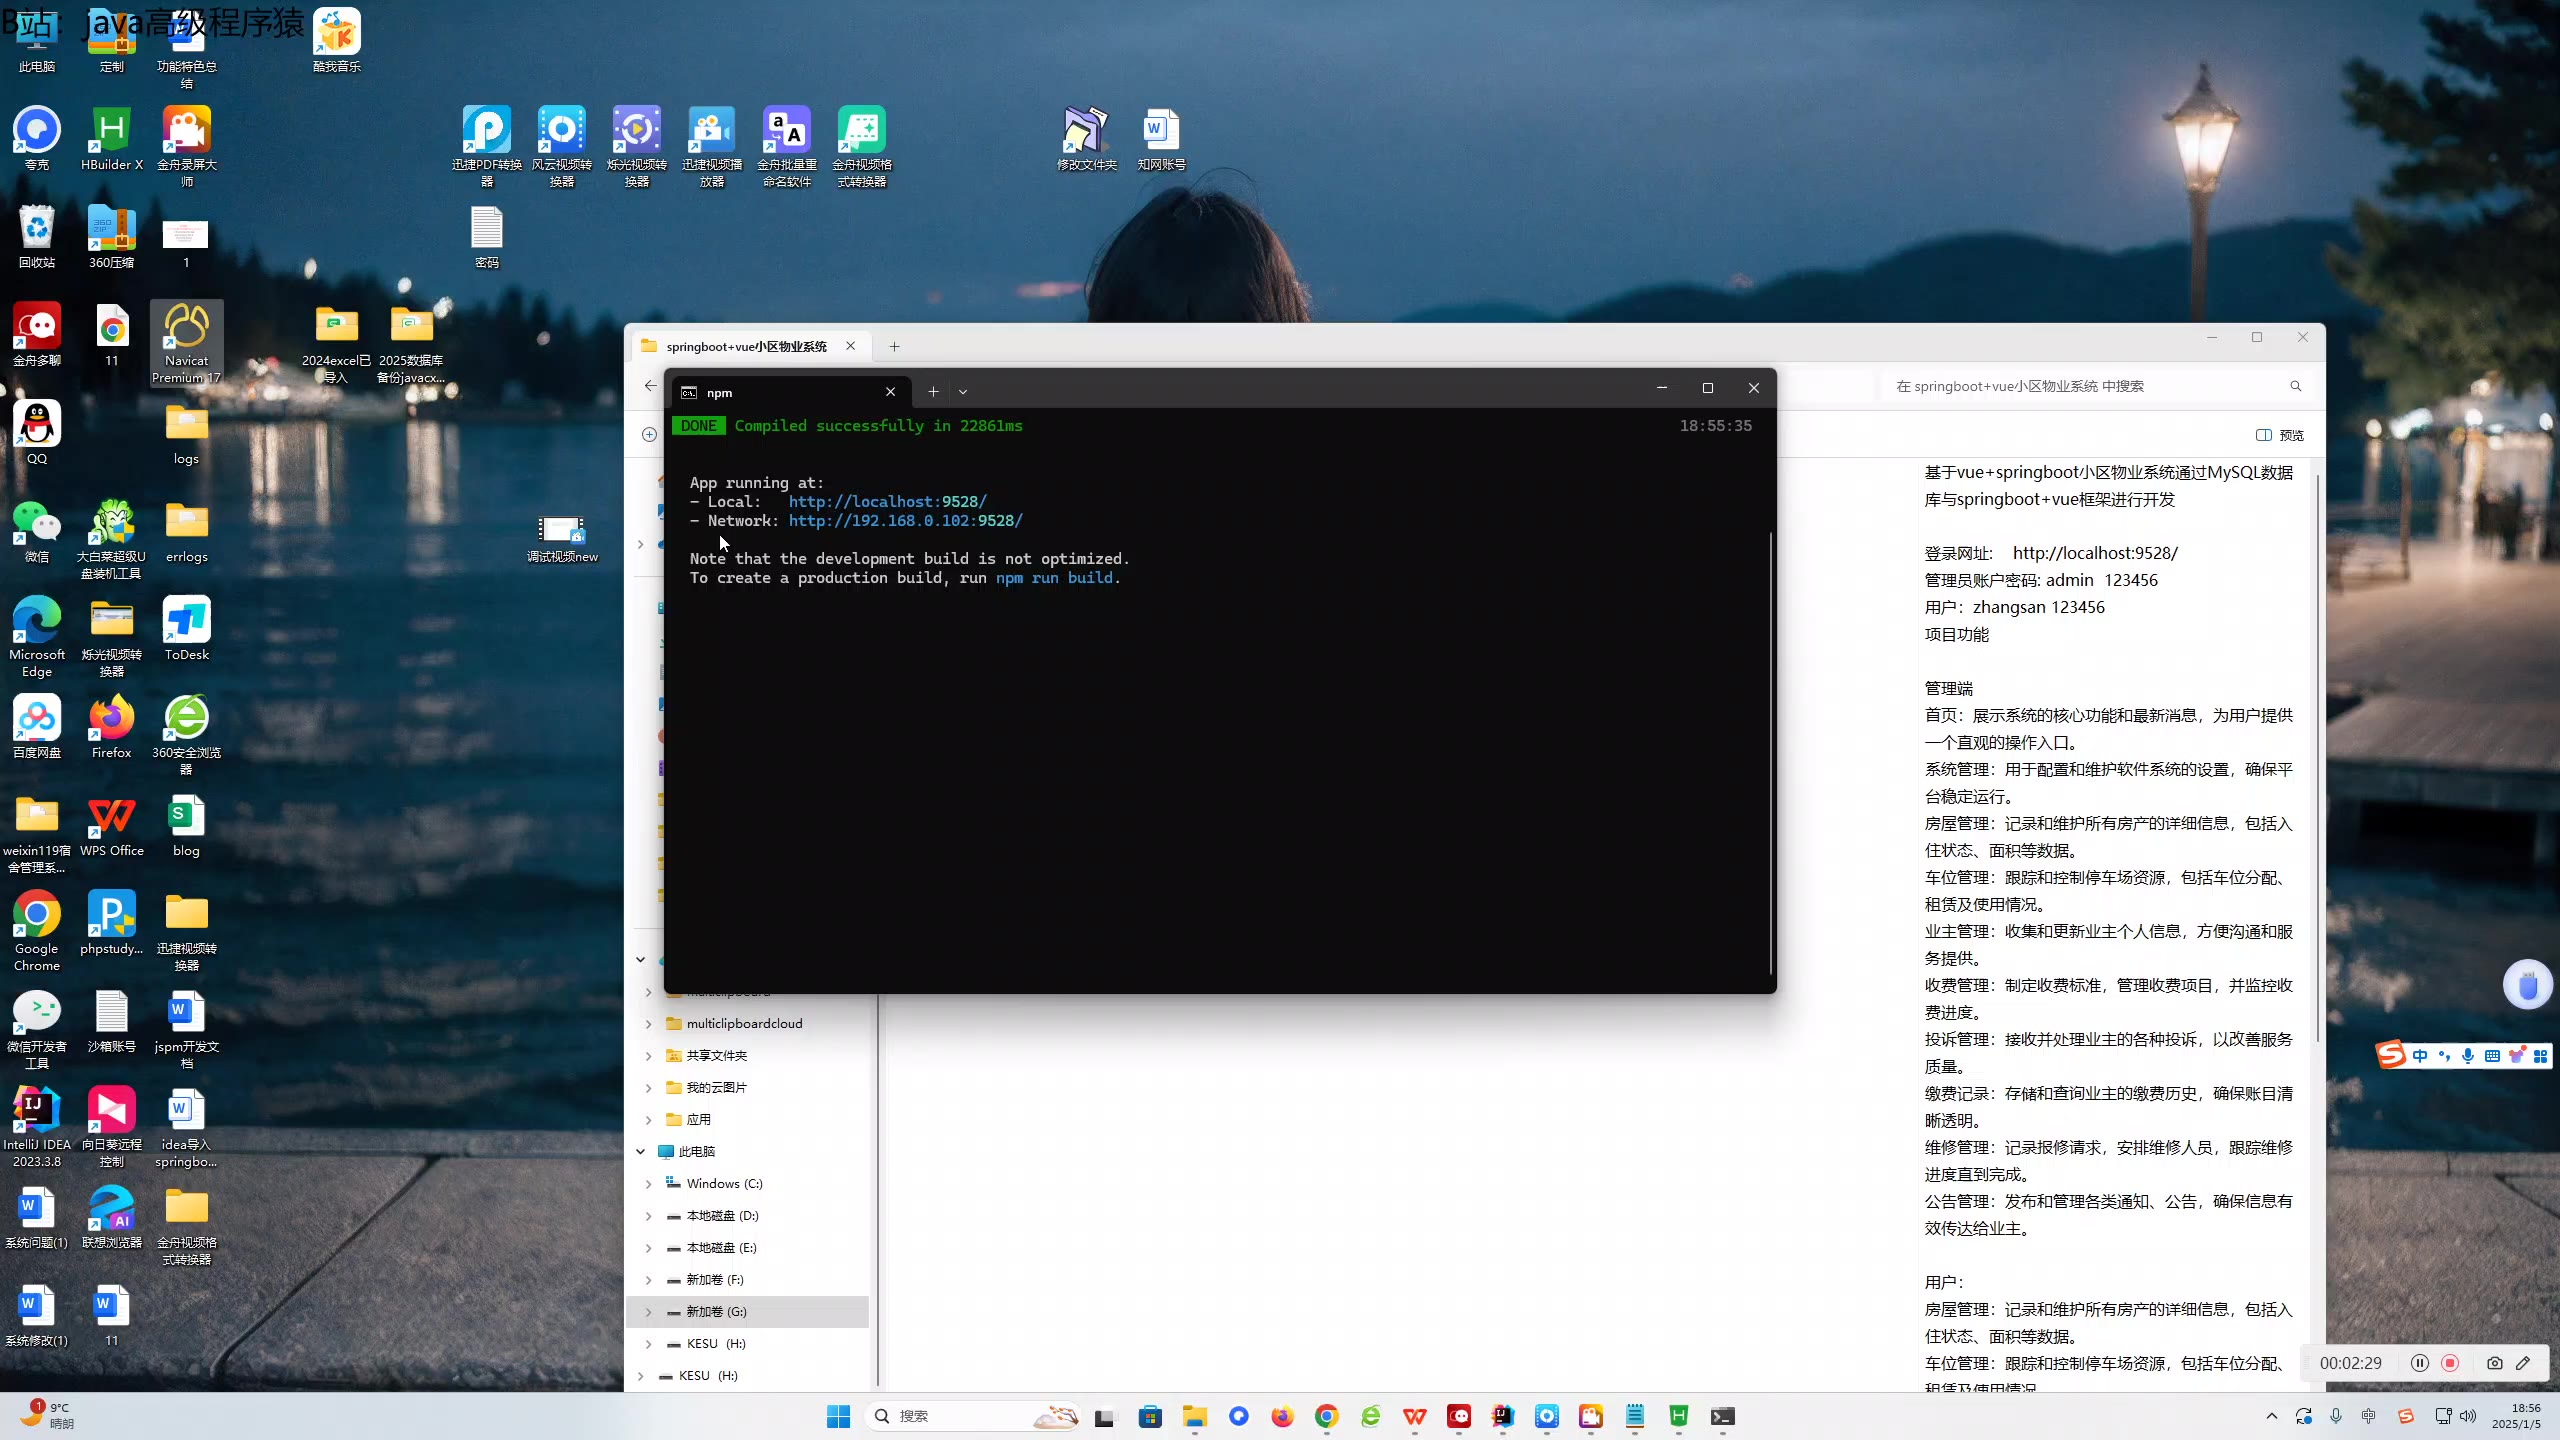
Task: Open weather widget 9°C 晴朗
Action: point(48,1416)
